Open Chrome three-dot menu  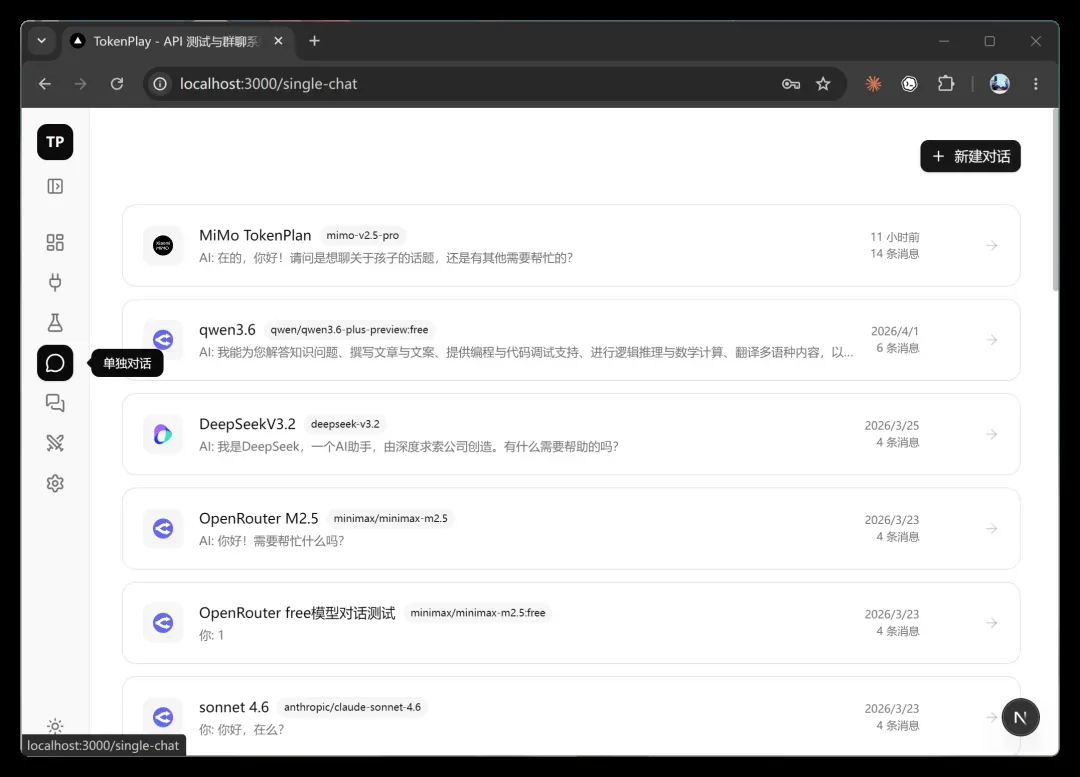(1036, 84)
